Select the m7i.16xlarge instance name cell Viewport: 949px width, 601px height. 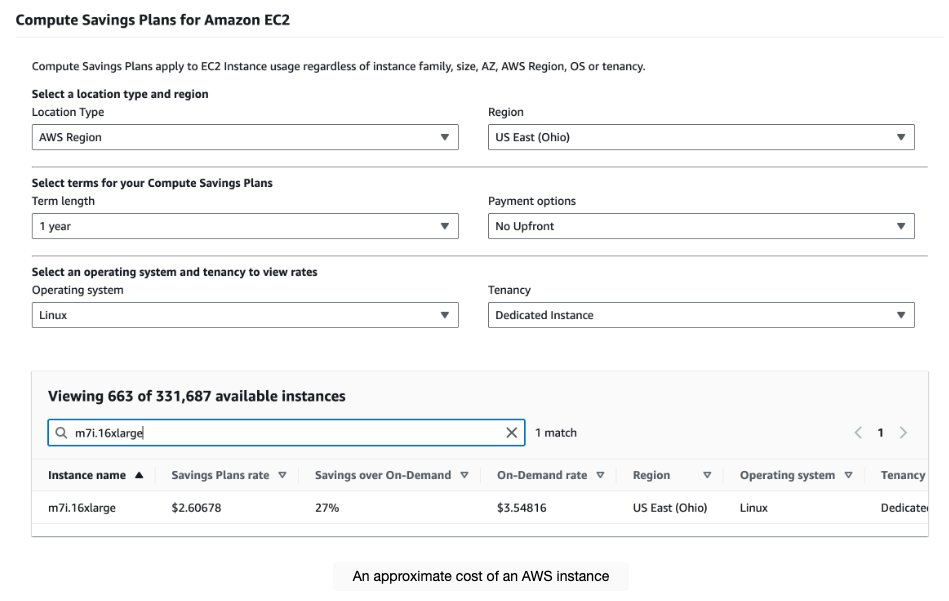click(x=82, y=508)
